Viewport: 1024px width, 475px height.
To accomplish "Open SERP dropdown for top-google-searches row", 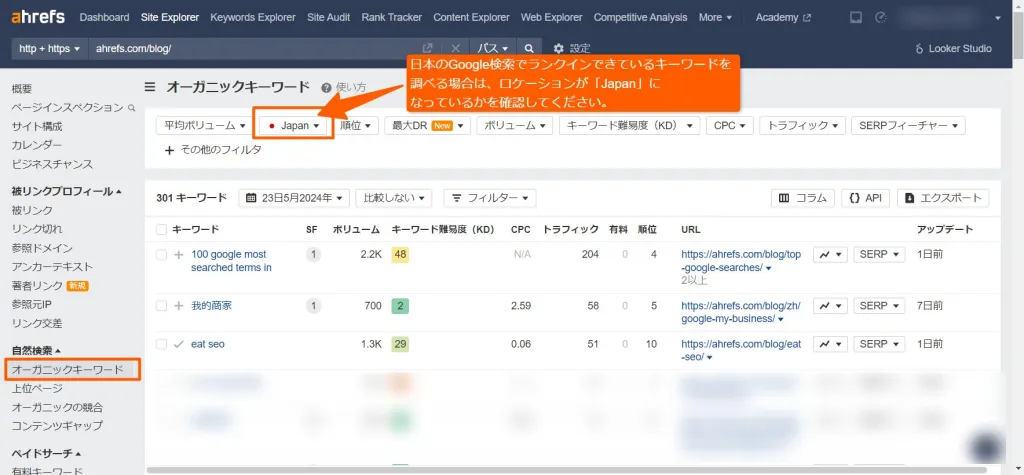I will coord(879,254).
